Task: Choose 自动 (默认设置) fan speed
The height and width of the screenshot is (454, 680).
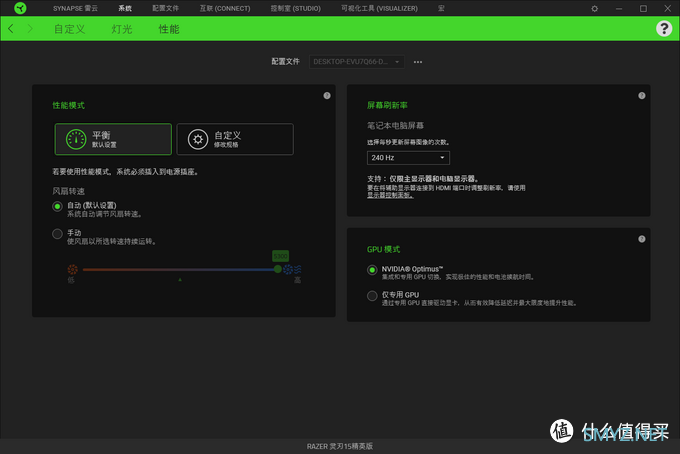Action: [x=57, y=206]
